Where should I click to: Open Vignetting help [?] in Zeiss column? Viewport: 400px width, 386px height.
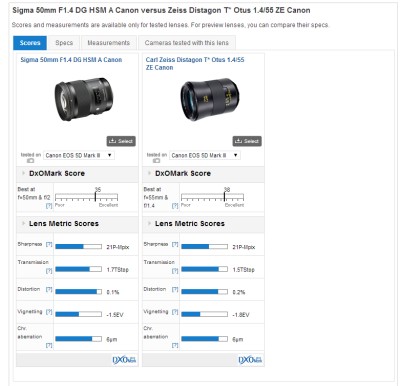175,312
